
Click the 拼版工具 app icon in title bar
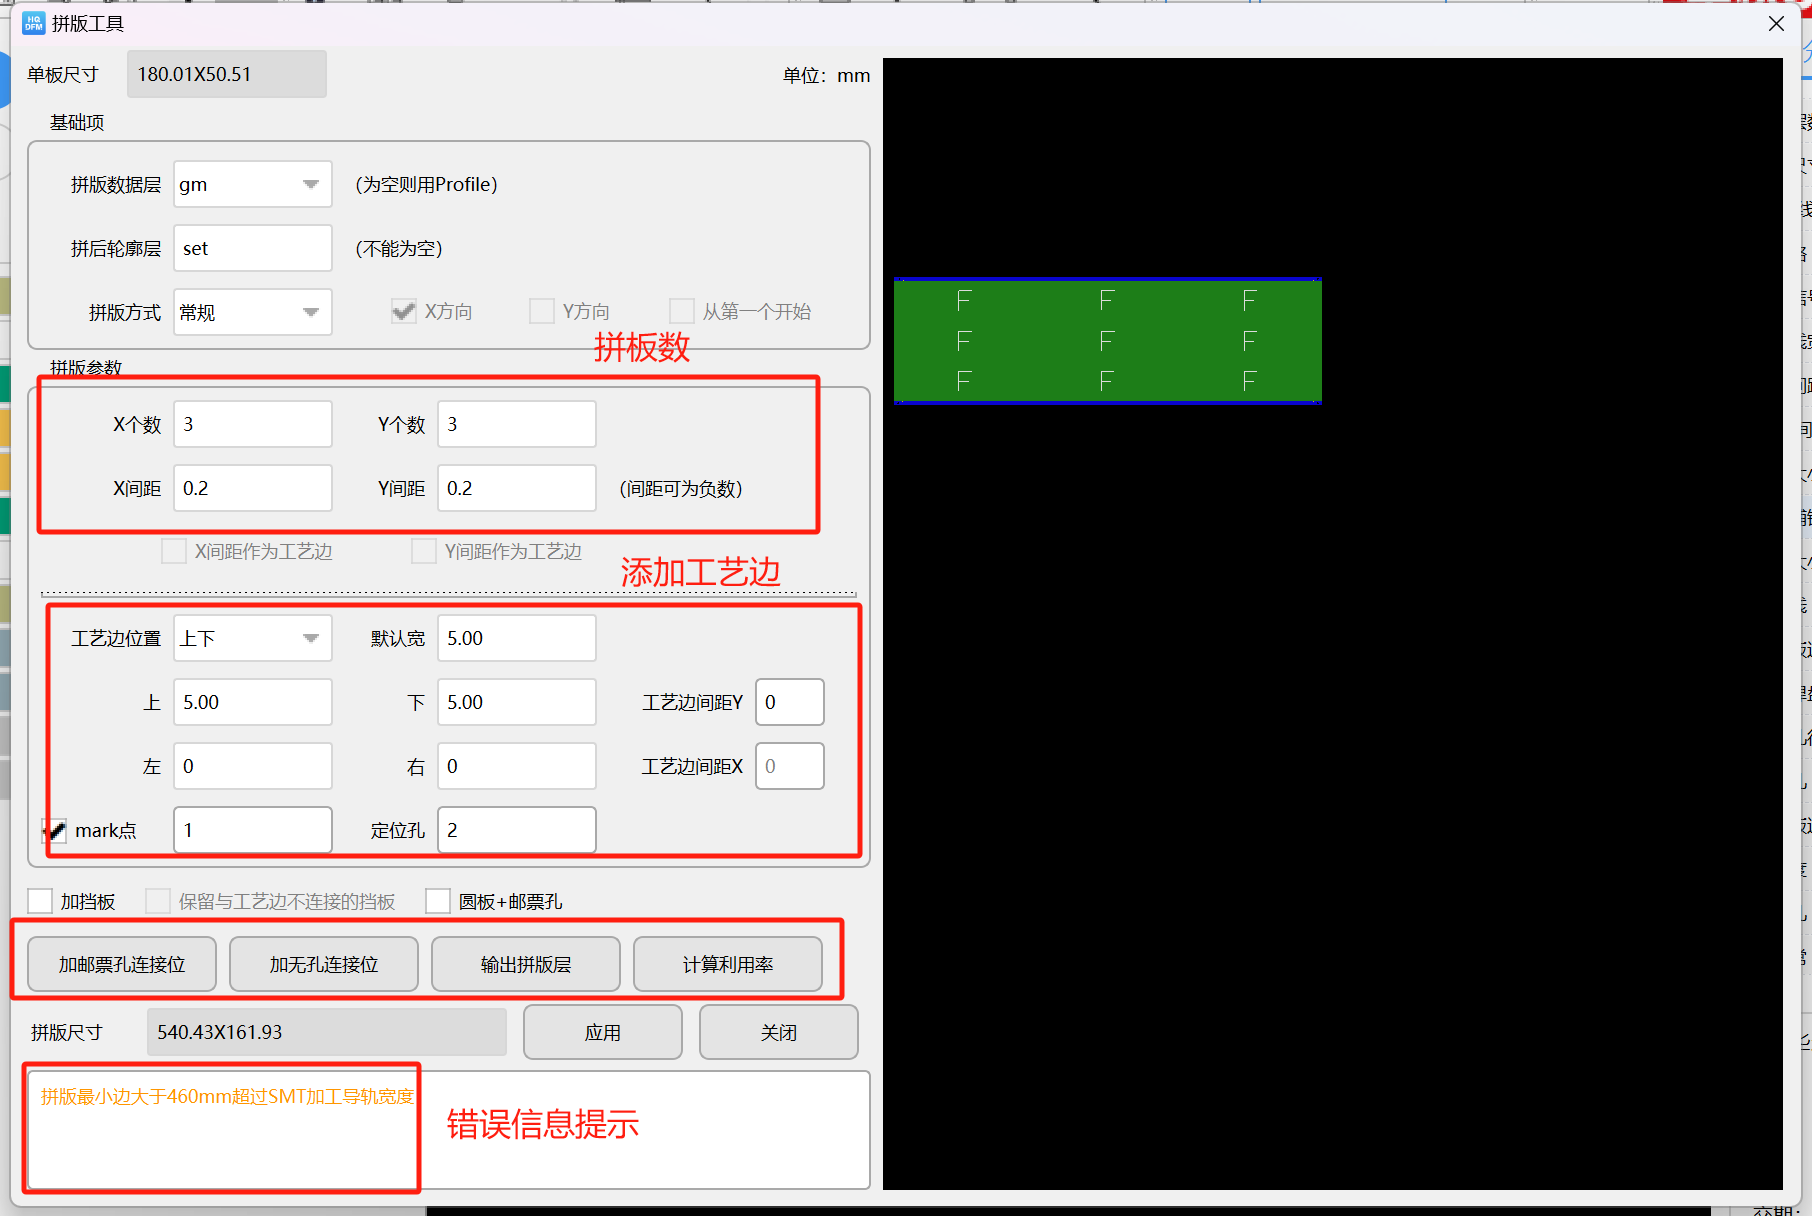pyautogui.click(x=33, y=23)
